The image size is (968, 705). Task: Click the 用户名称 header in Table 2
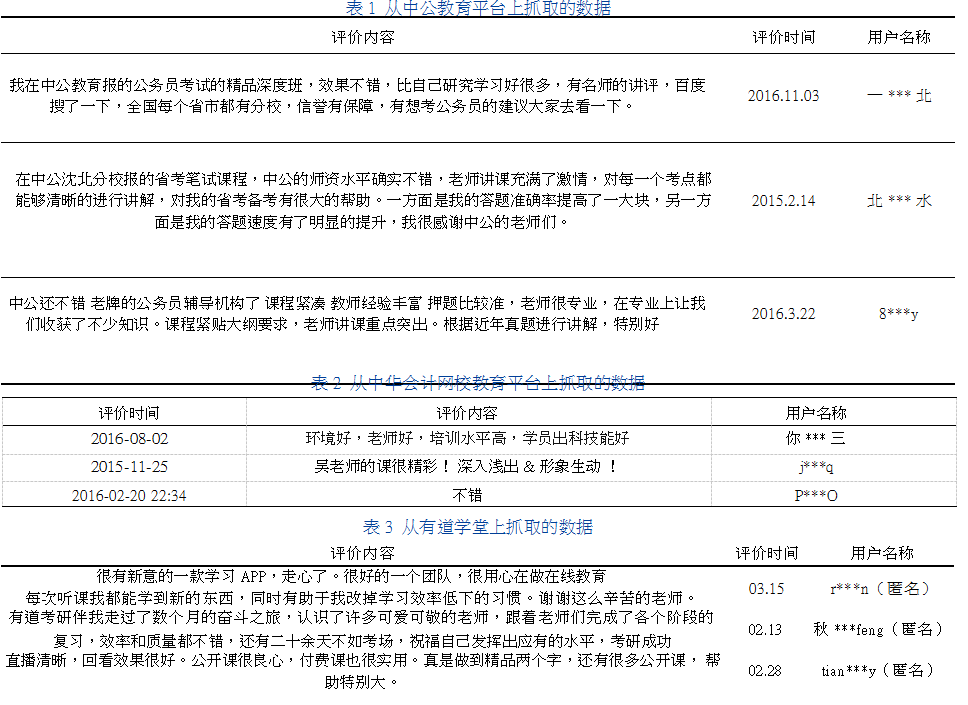point(816,413)
